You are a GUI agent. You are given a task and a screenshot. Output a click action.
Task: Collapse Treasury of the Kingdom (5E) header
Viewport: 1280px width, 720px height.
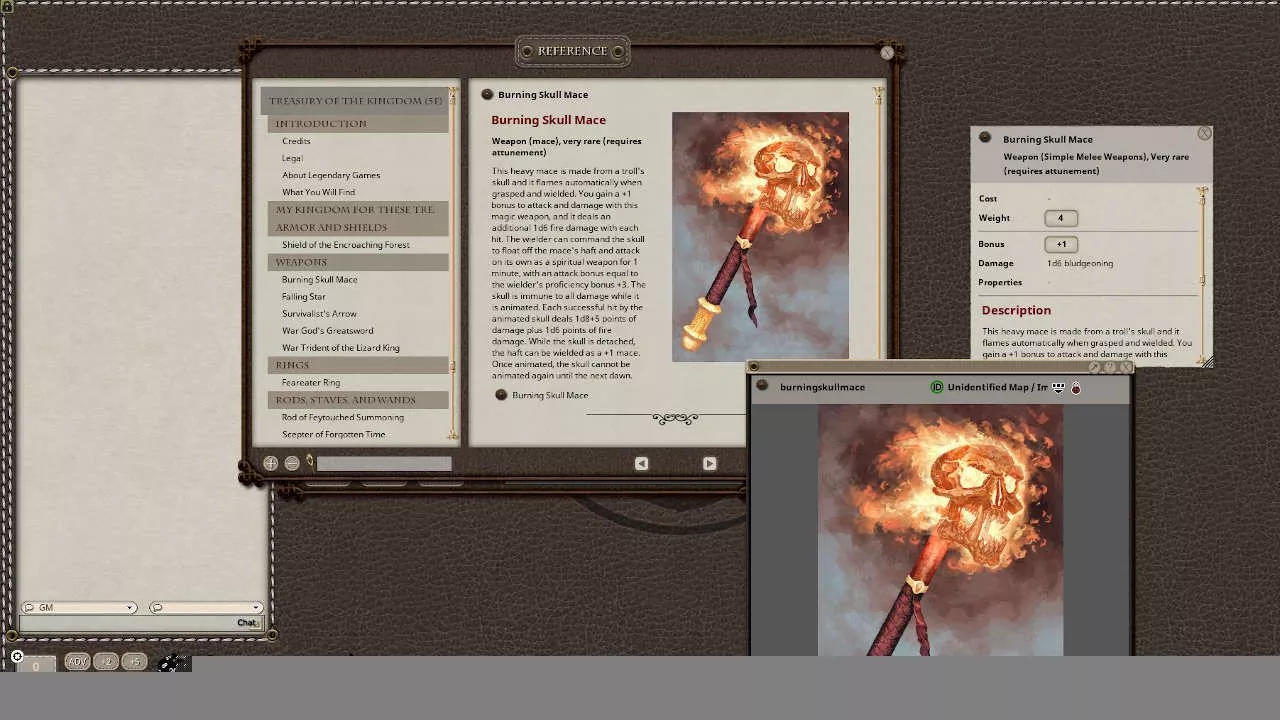click(355, 101)
